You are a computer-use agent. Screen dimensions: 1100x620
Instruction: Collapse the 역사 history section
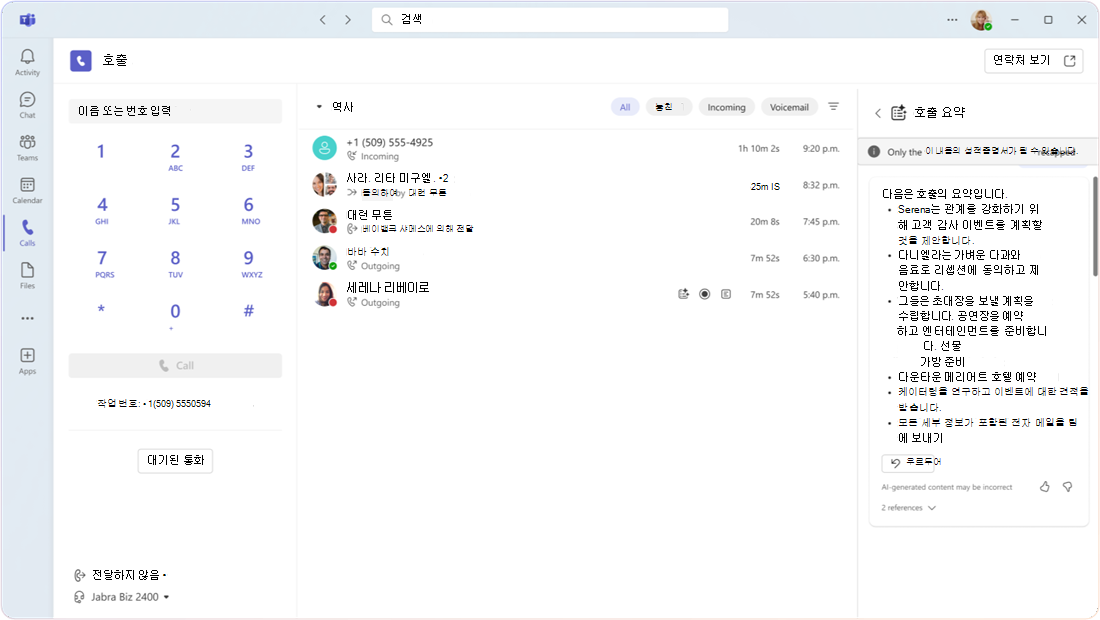[319, 107]
